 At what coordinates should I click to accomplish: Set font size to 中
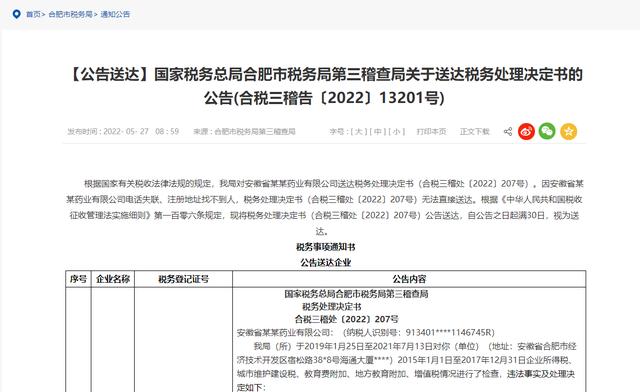coord(378,131)
